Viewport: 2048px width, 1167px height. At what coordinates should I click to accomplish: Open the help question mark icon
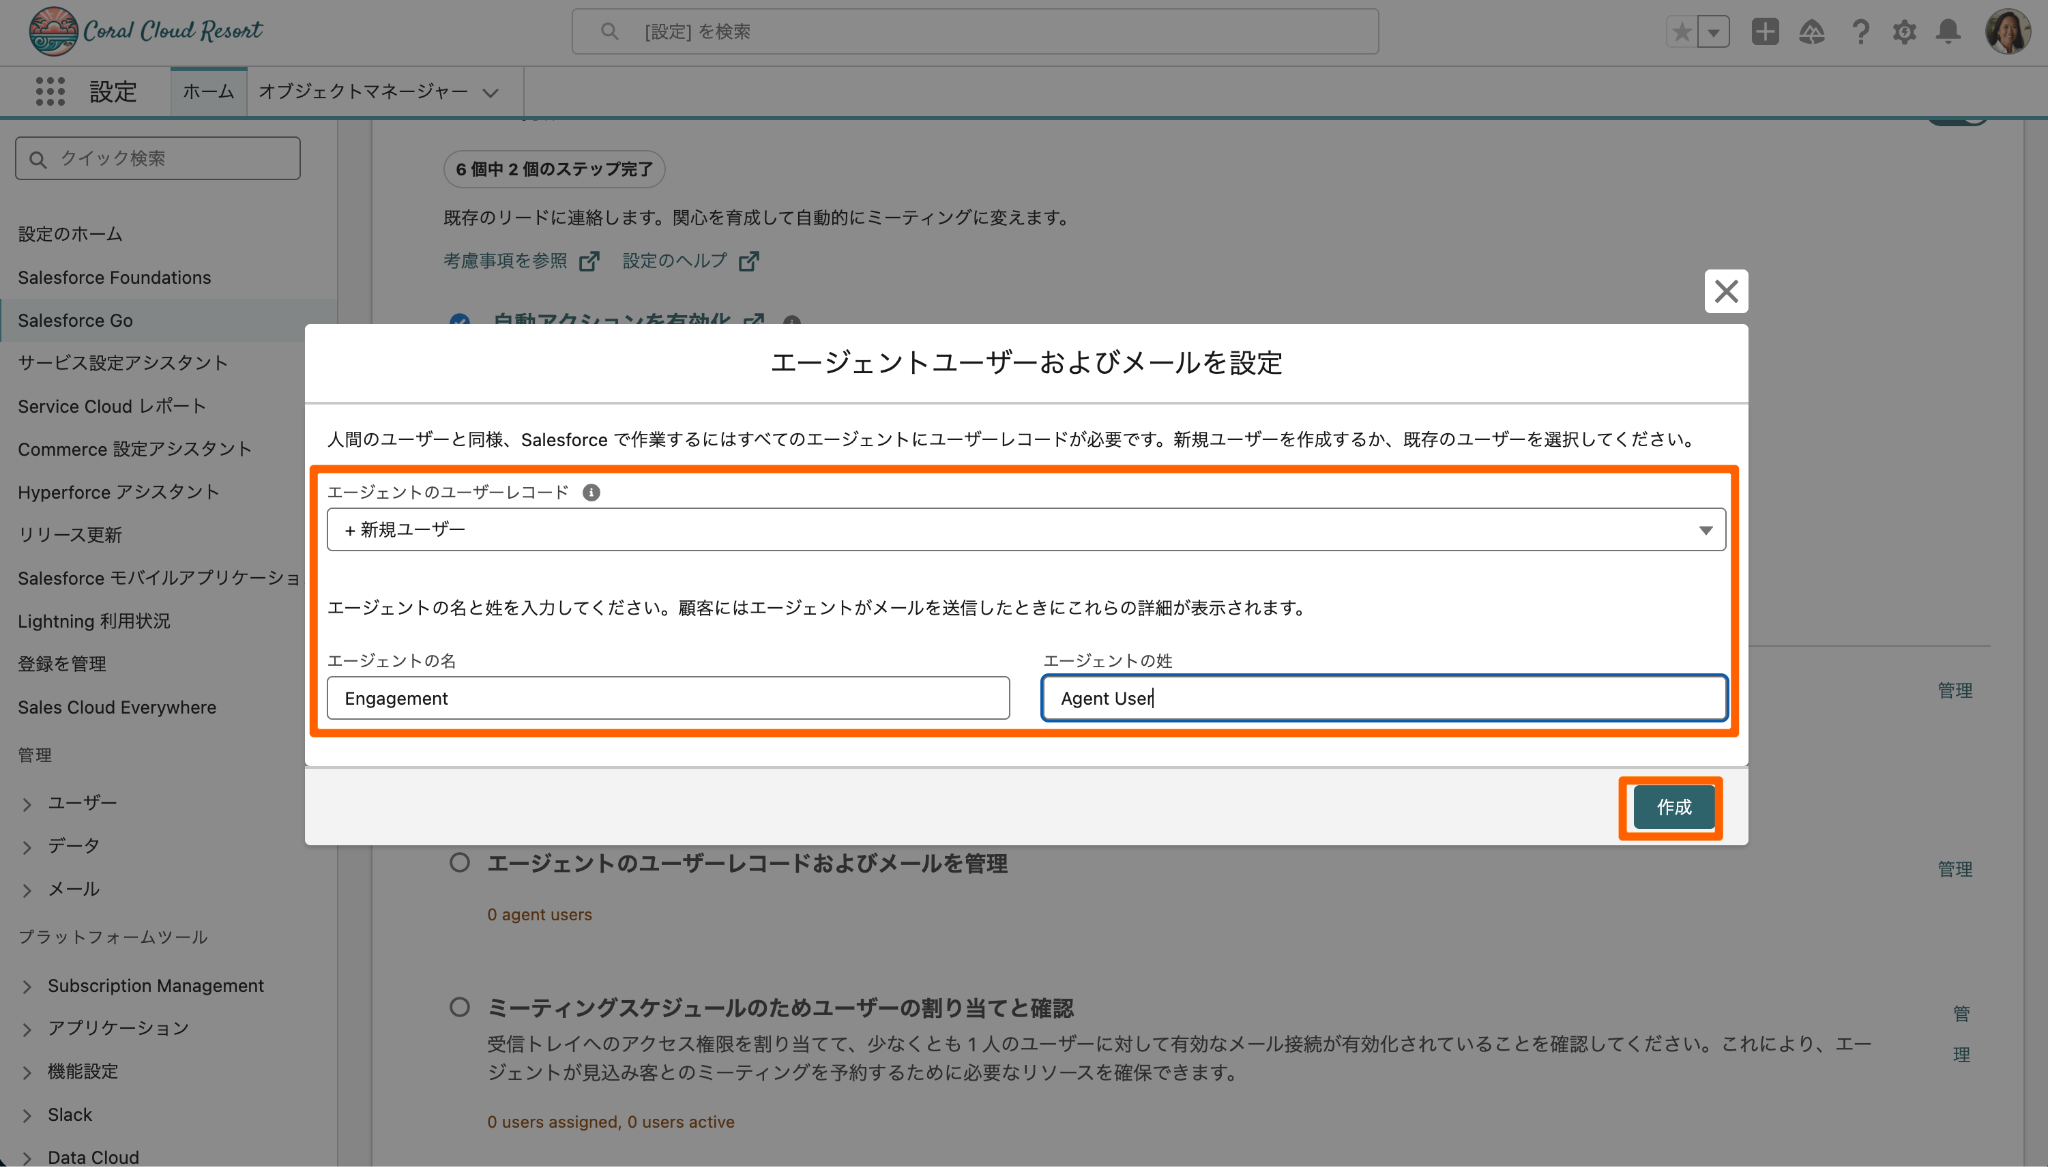(x=1859, y=32)
